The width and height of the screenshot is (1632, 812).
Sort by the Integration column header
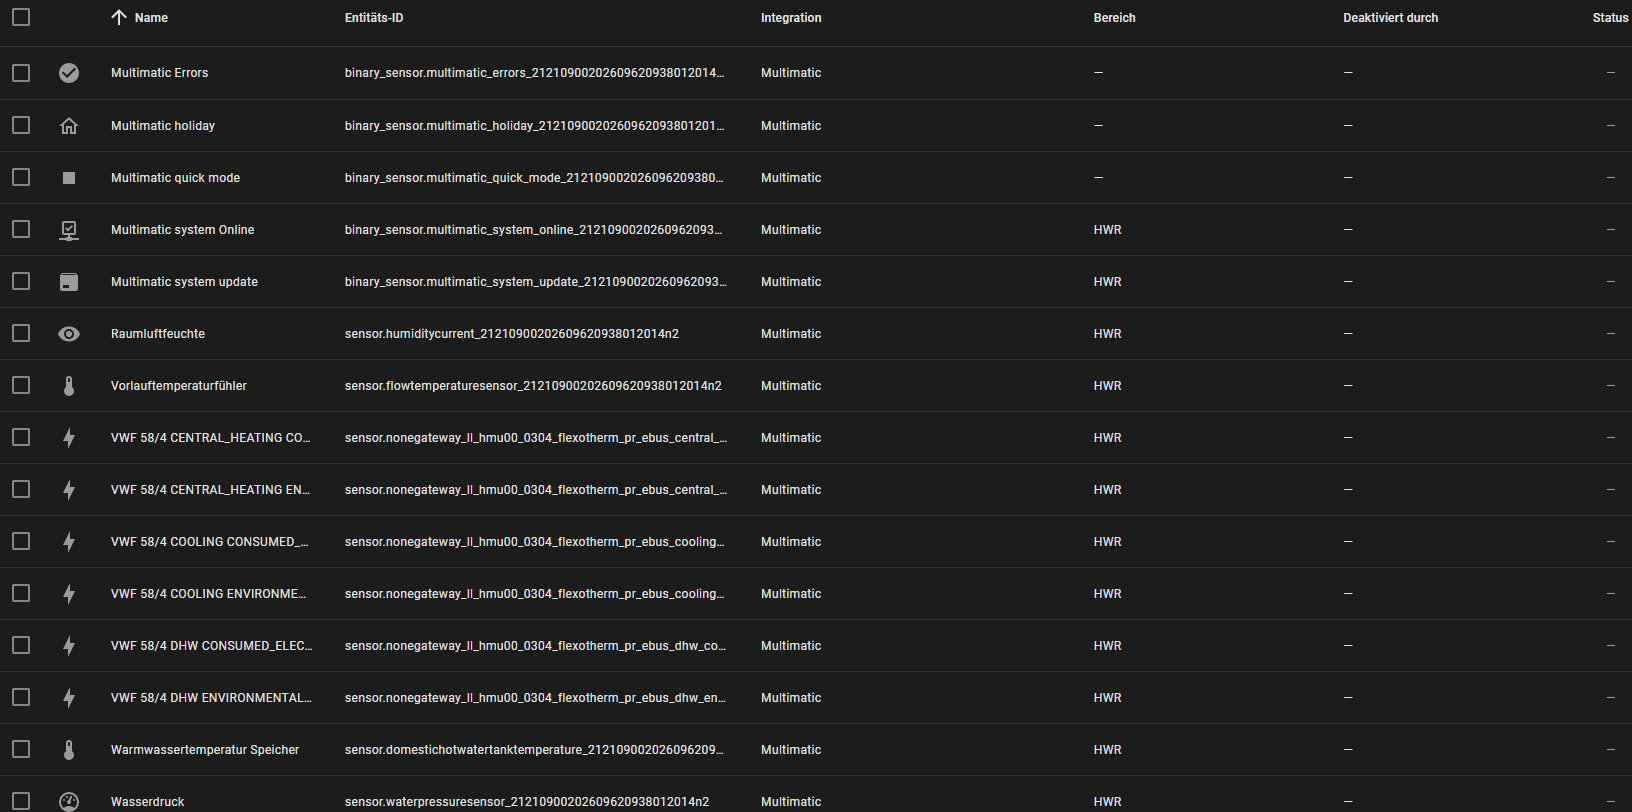click(791, 18)
